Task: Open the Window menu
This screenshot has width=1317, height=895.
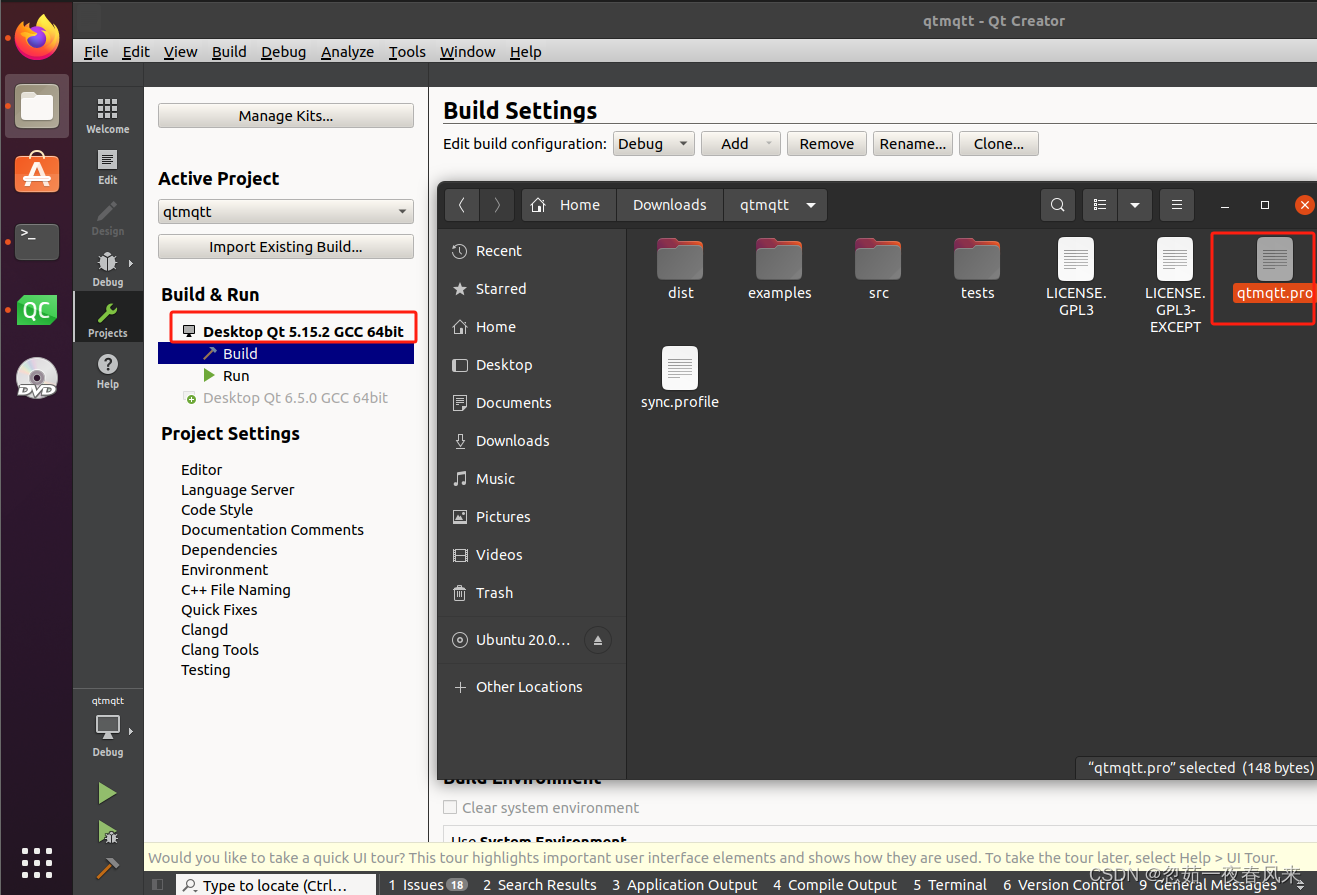Action: point(468,52)
